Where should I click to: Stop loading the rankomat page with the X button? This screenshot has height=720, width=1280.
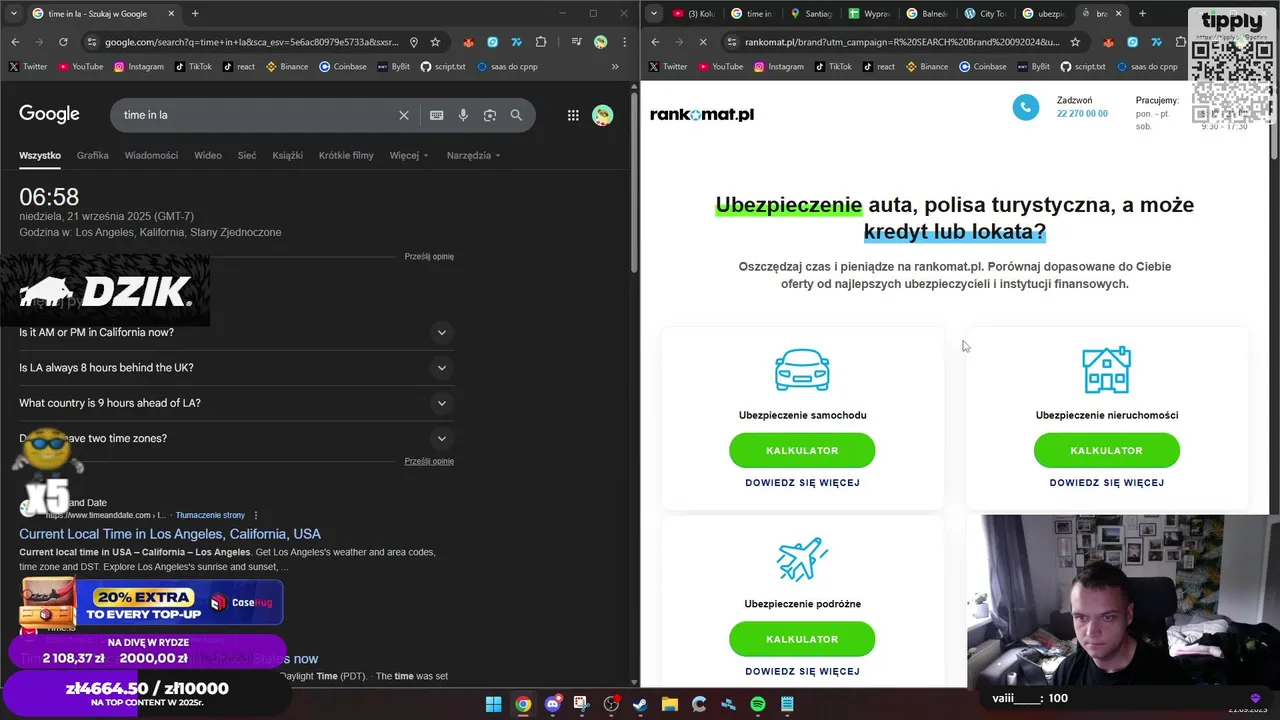(703, 42)
